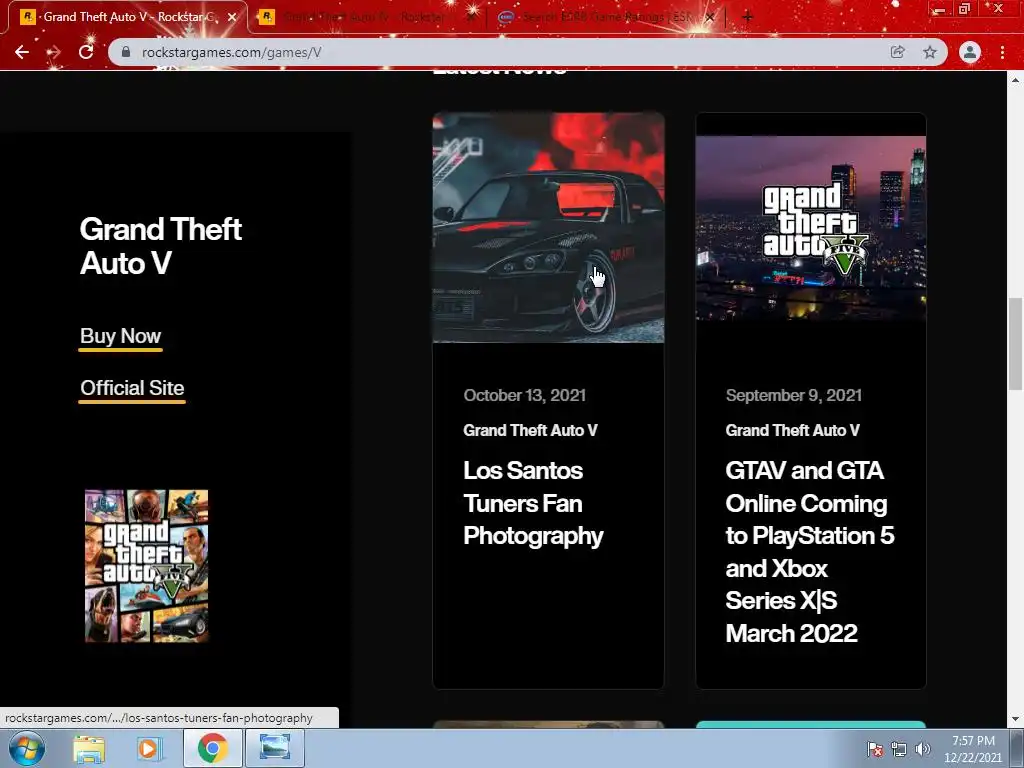Open the Action Center flag tray icon
Image resolution: width=1024 pixels, height=768 pixels.
click(x=874, y=749)
